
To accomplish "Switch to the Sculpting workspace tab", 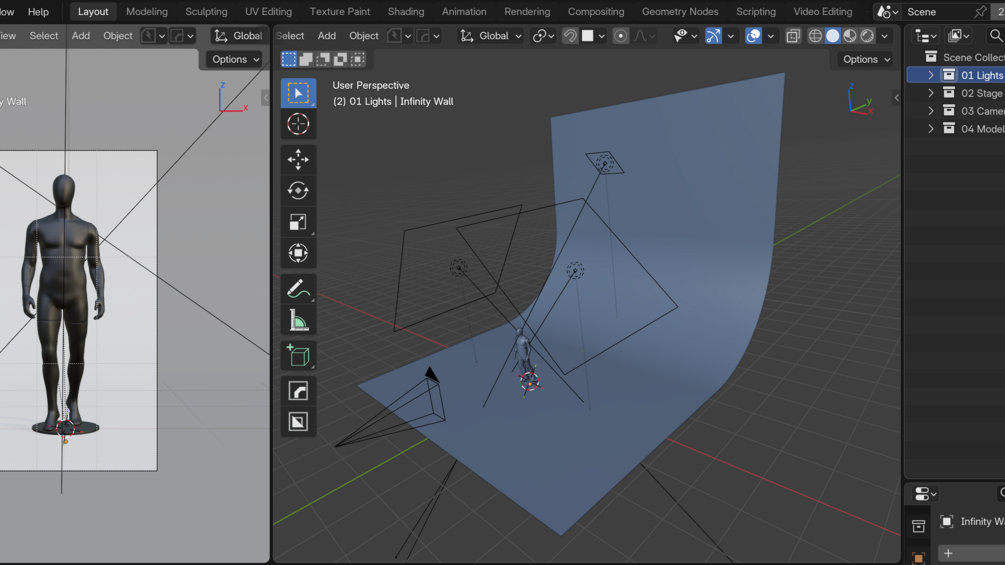I will coord(206,12).
